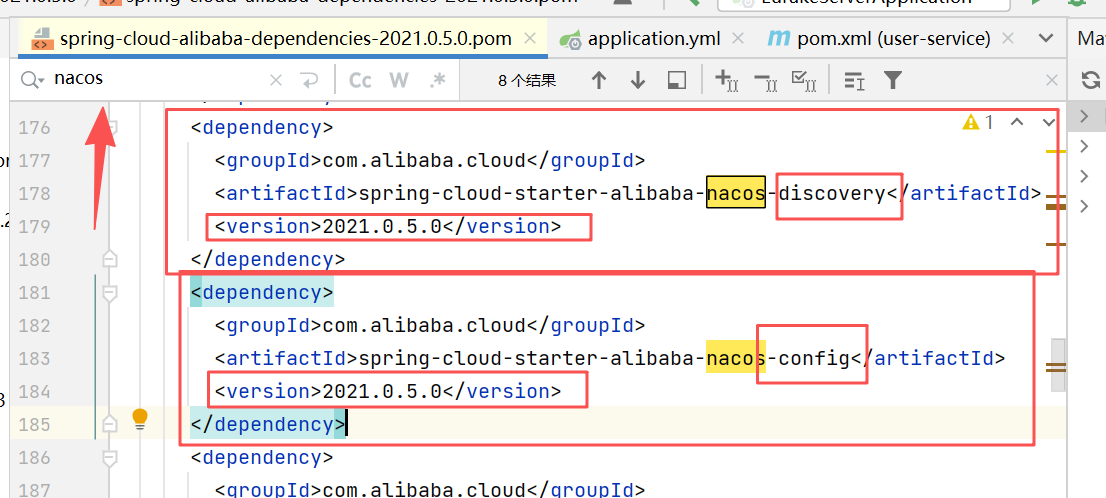
Task: Go to next search occurrence
Action: [x=638, y=80]
